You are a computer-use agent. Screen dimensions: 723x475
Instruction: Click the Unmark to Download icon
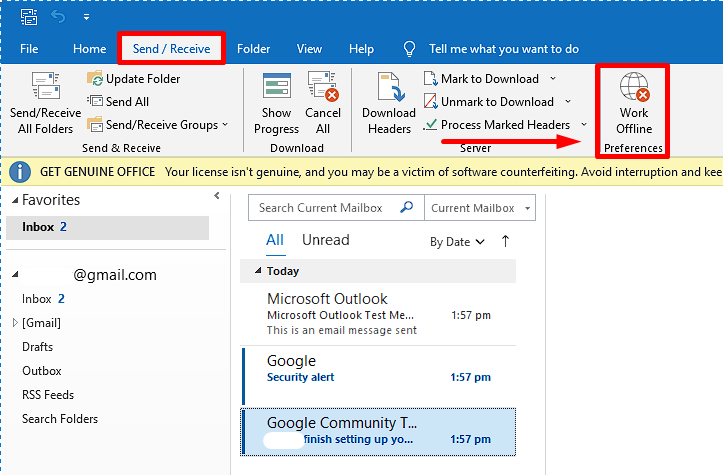click(x=431, y=101)
